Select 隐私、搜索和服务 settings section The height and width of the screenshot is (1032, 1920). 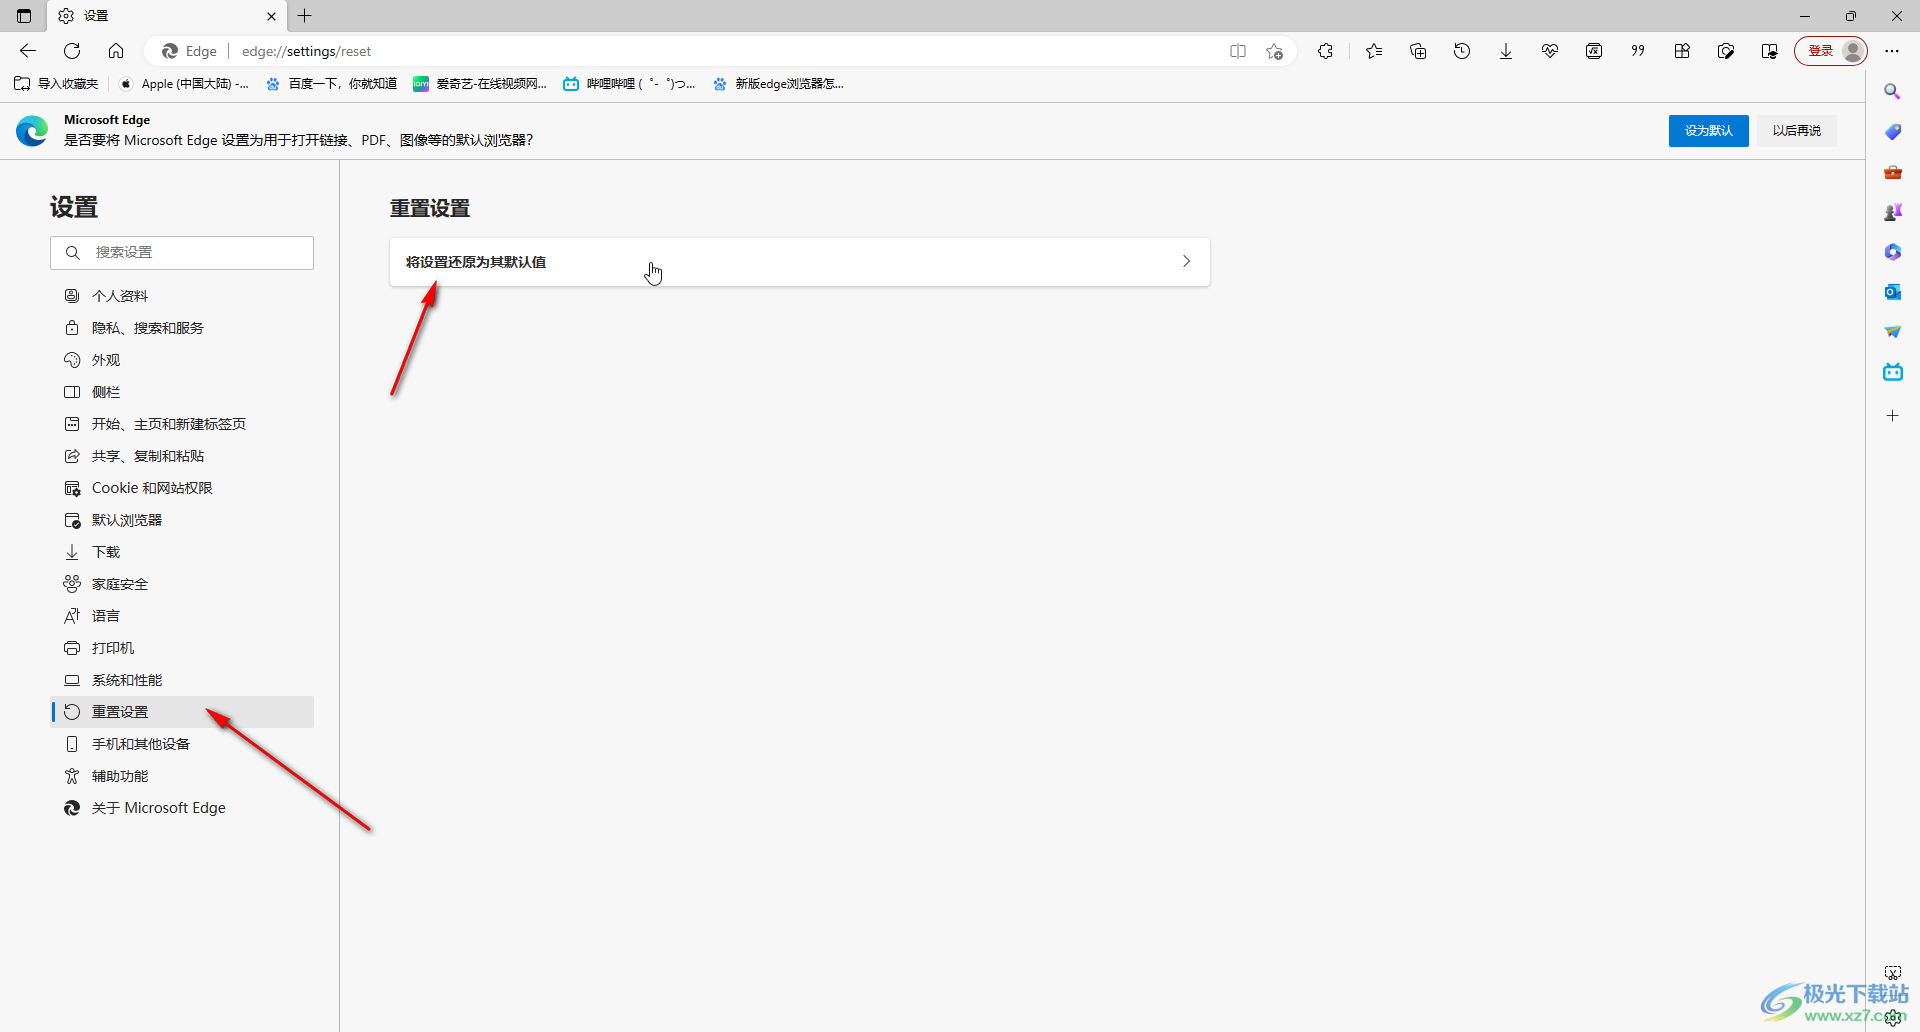[182, 328]
